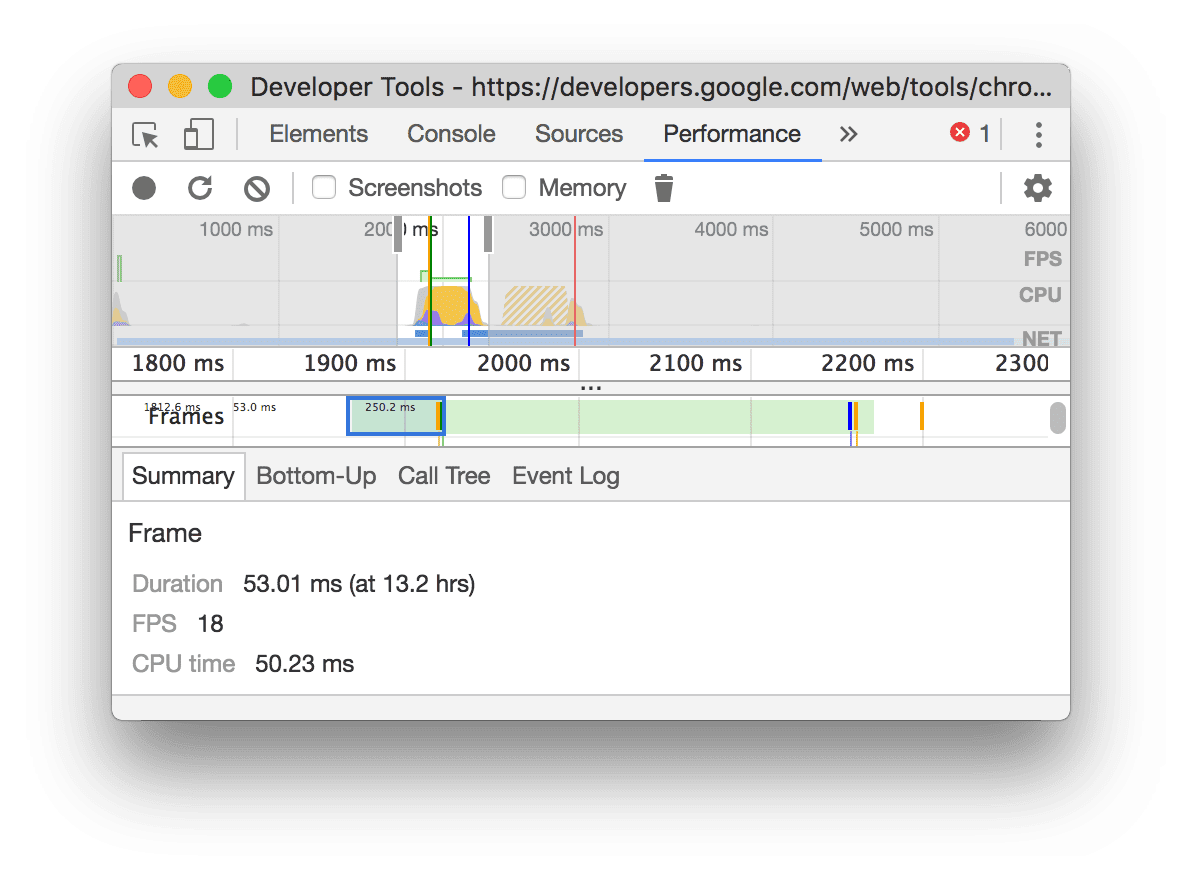The height and width of the screenshot is (880, 1182).
Task: Open the Sources panel
Action: [578, 134]
